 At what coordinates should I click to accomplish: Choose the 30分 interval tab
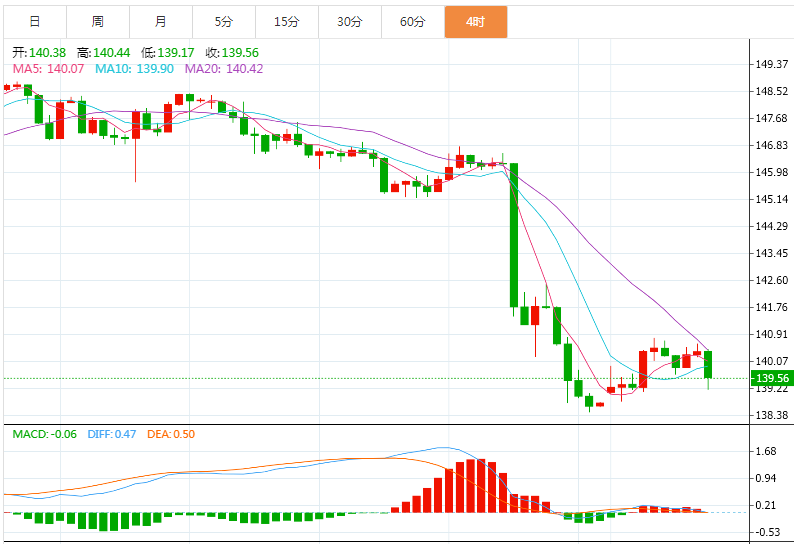pyautogui.click(x=350, y=22)
